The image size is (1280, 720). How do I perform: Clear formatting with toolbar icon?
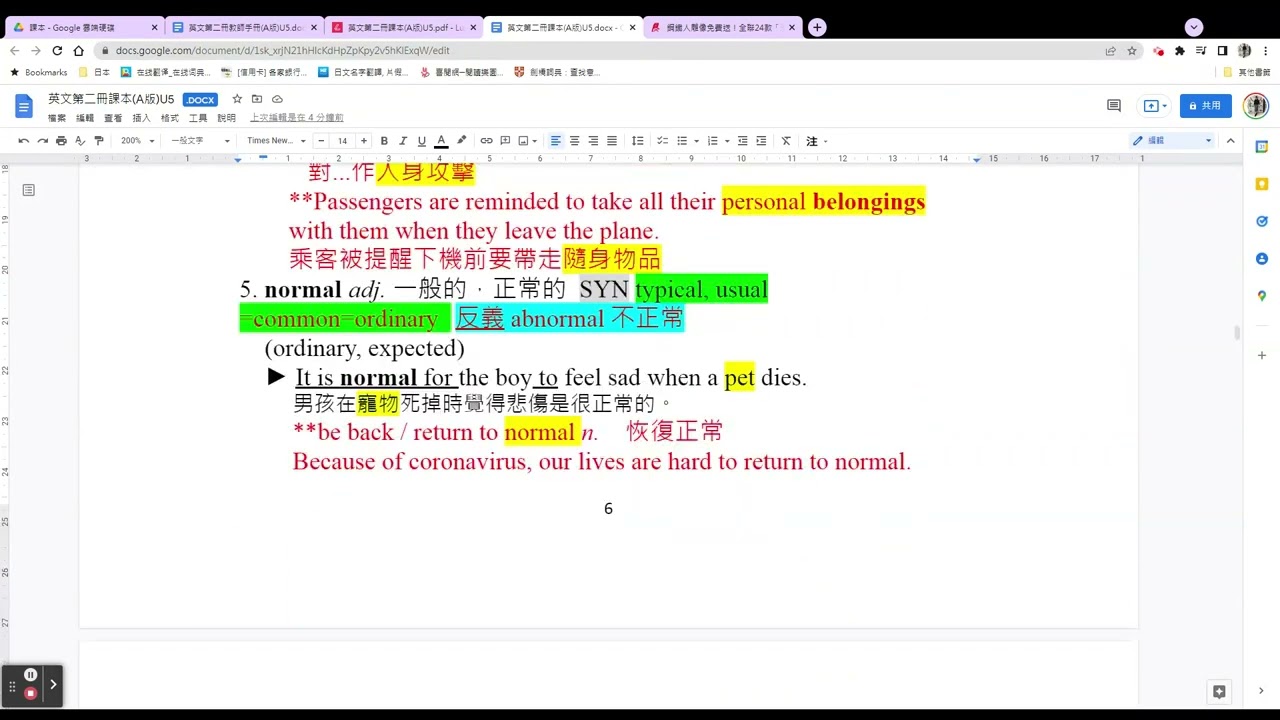(786, 141)
